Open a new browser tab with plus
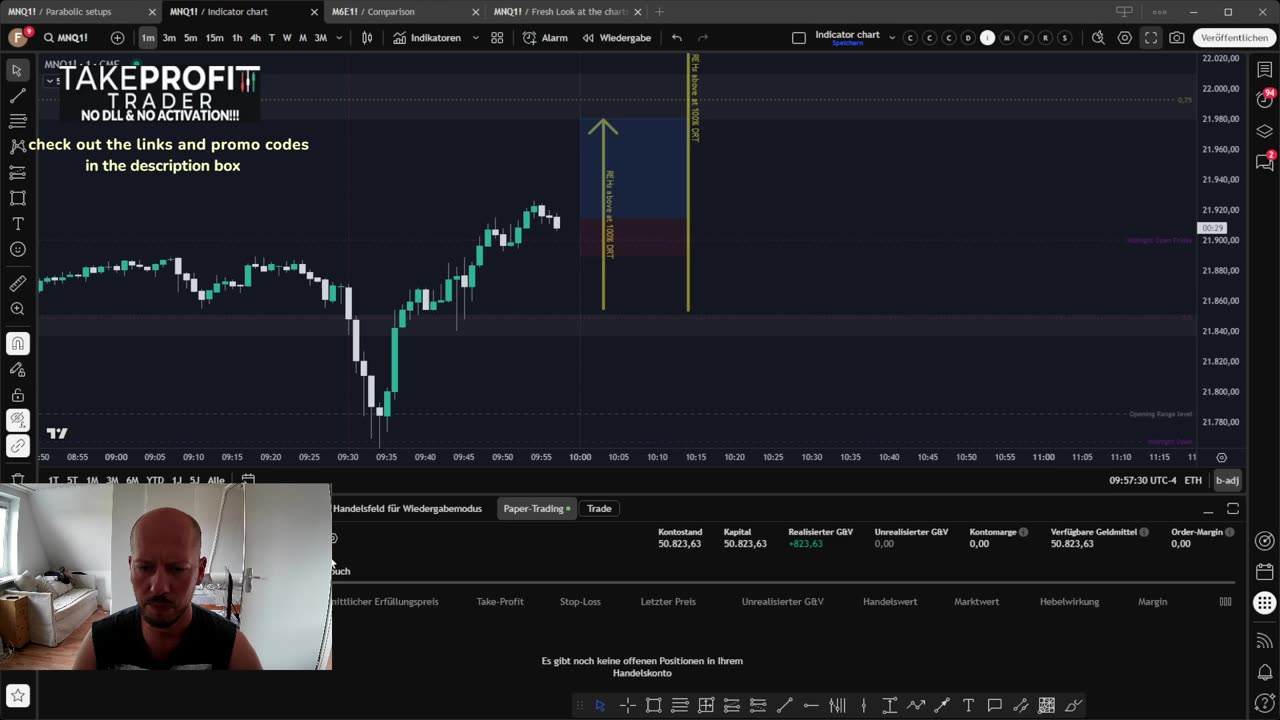The height and width of the screenshot is (720, 1280). 659,12
